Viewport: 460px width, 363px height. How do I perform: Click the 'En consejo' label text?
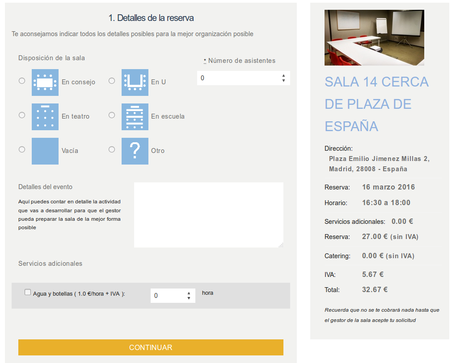click(78, 82)
